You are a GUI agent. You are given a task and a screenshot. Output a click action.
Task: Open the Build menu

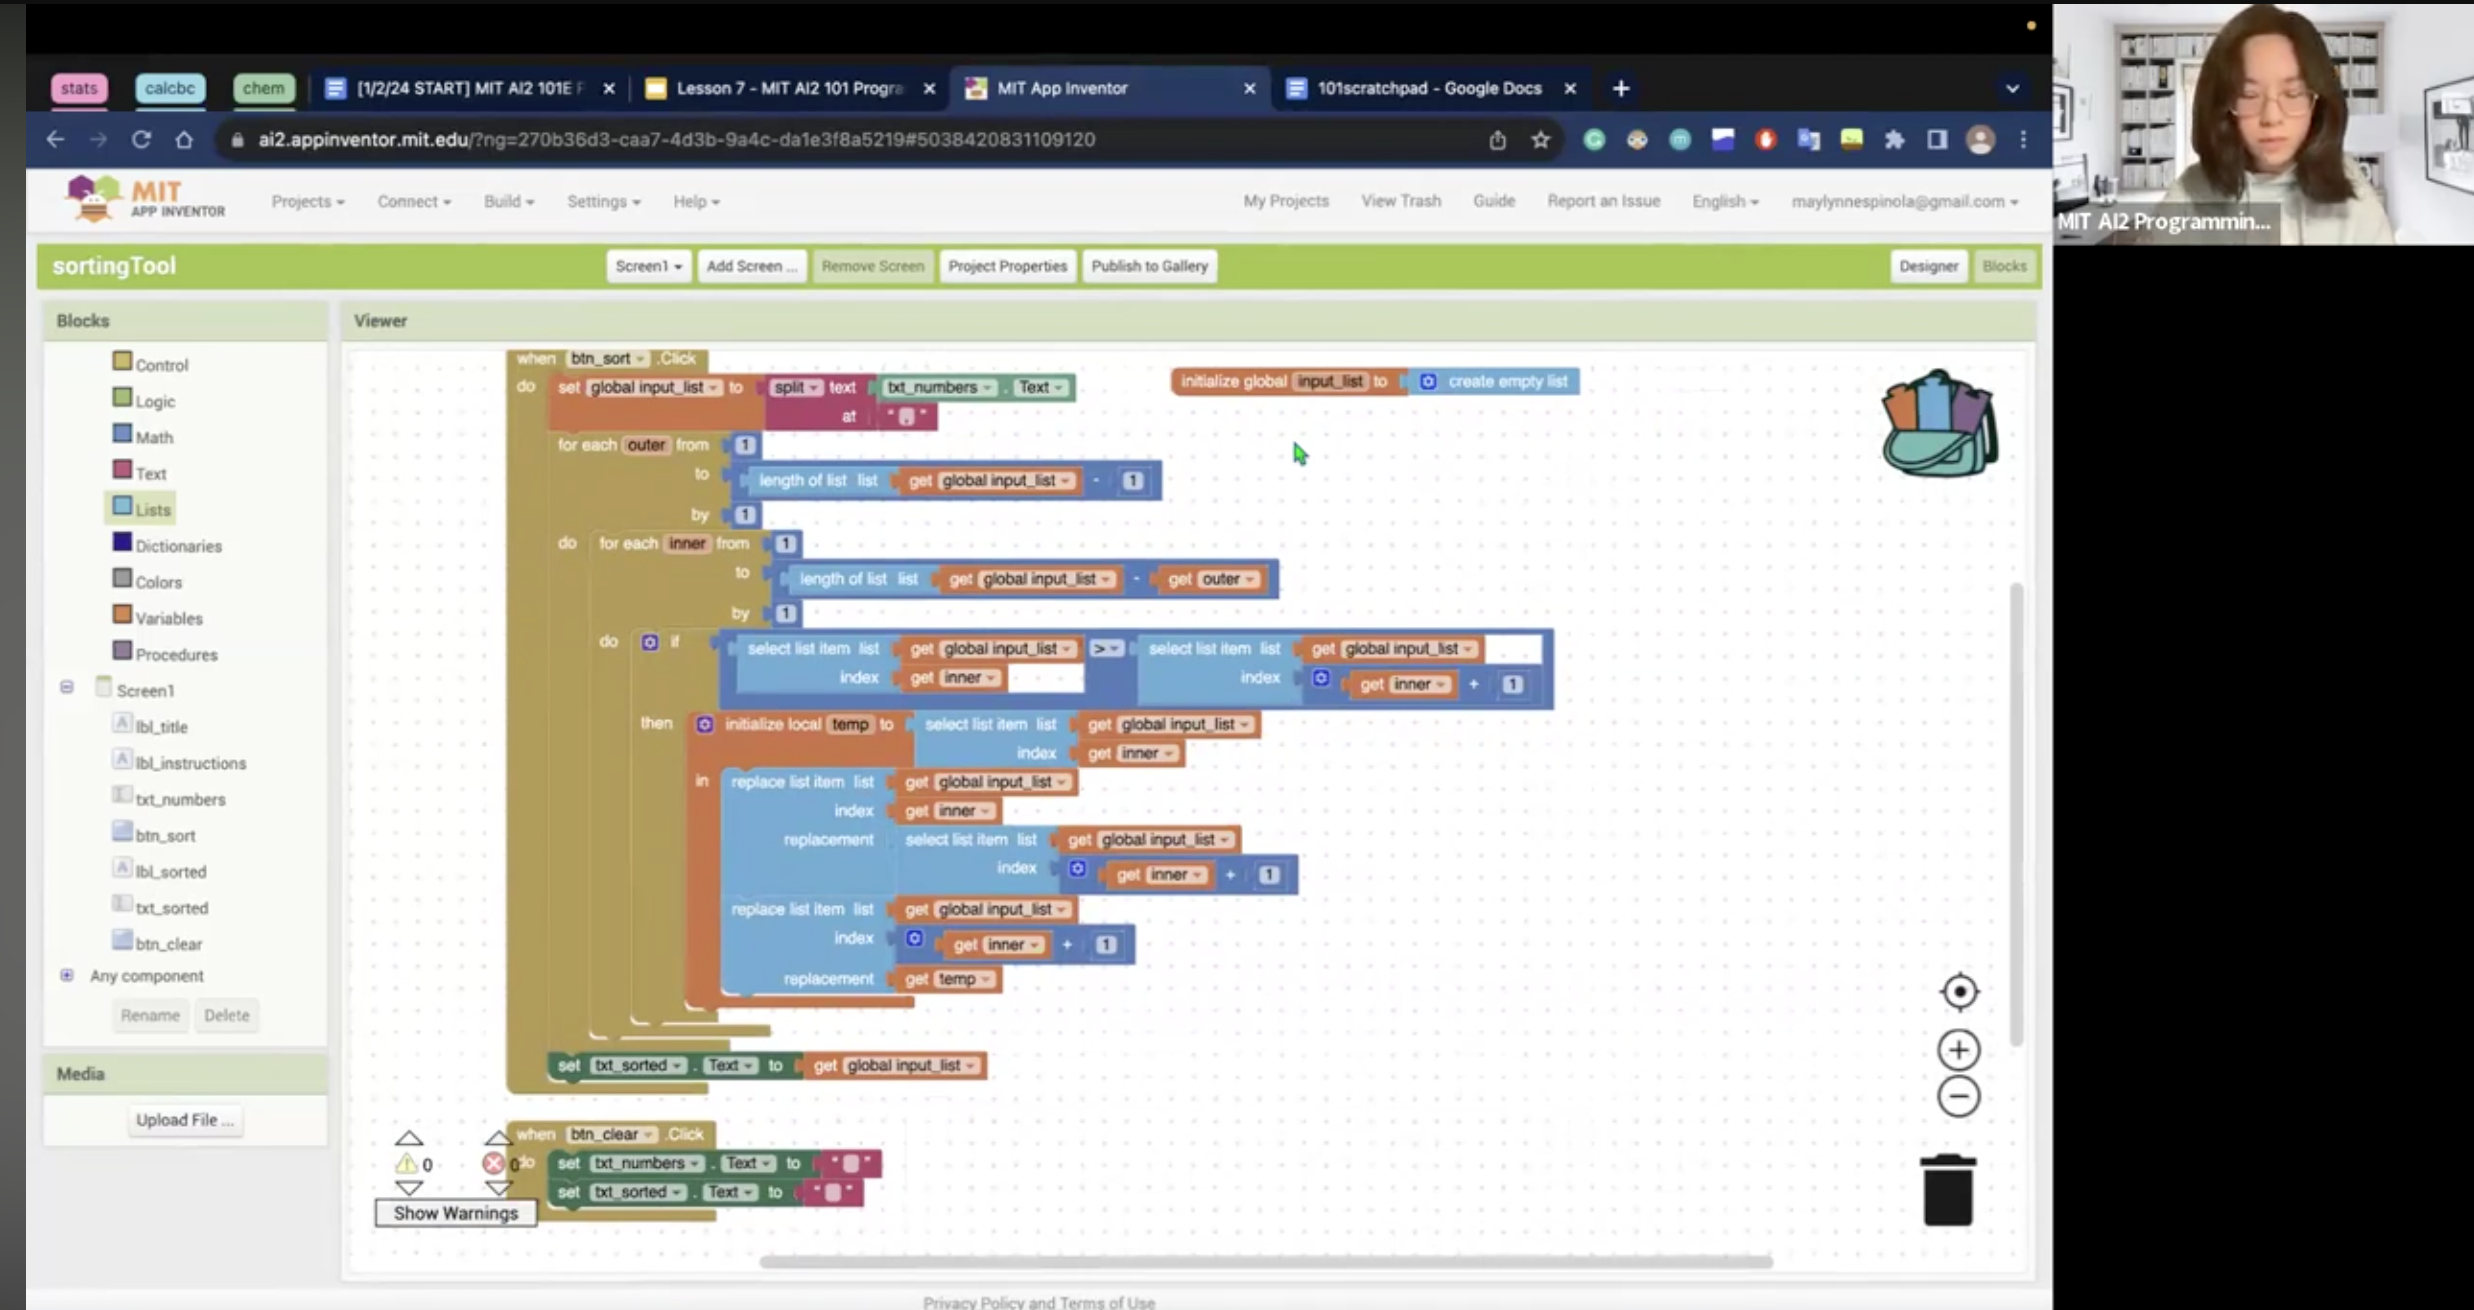508,201
